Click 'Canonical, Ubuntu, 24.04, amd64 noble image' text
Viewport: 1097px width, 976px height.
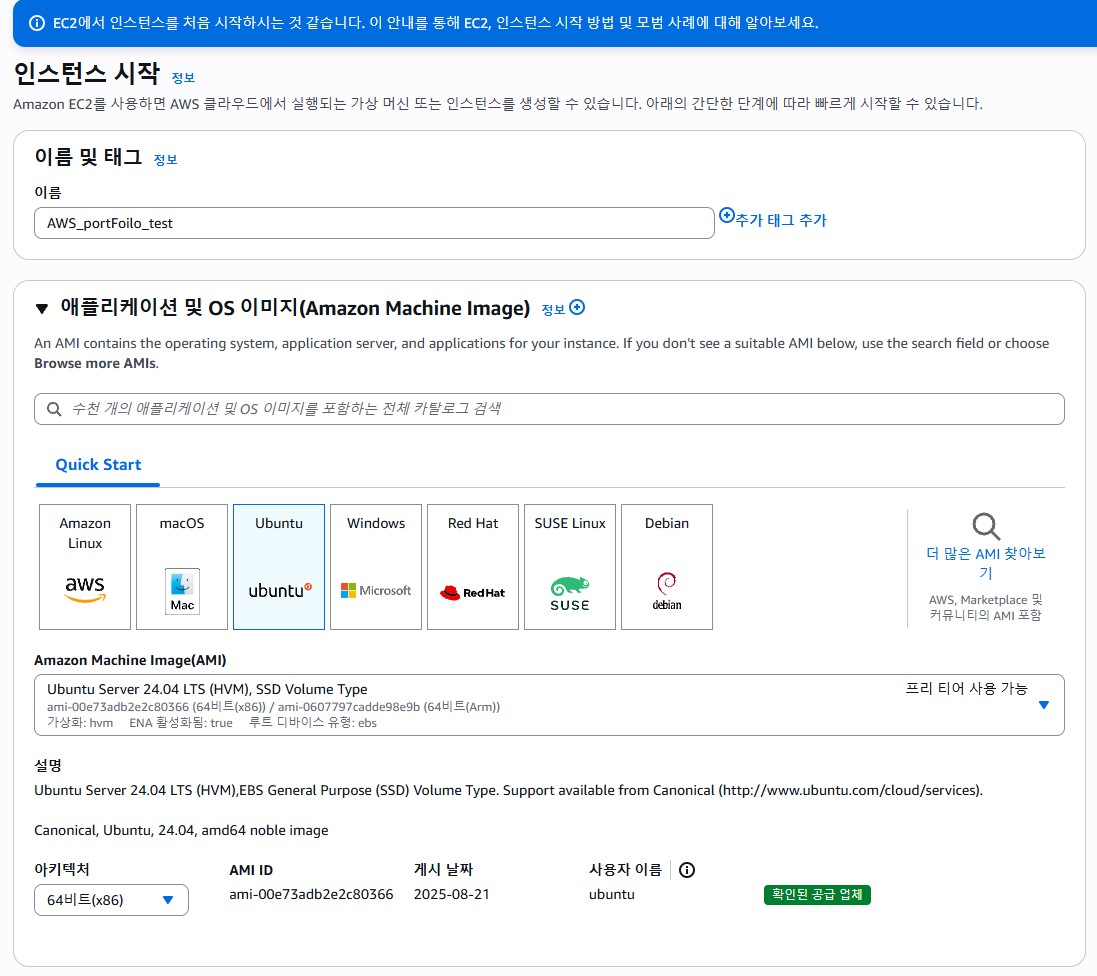(x=181, y=830)
